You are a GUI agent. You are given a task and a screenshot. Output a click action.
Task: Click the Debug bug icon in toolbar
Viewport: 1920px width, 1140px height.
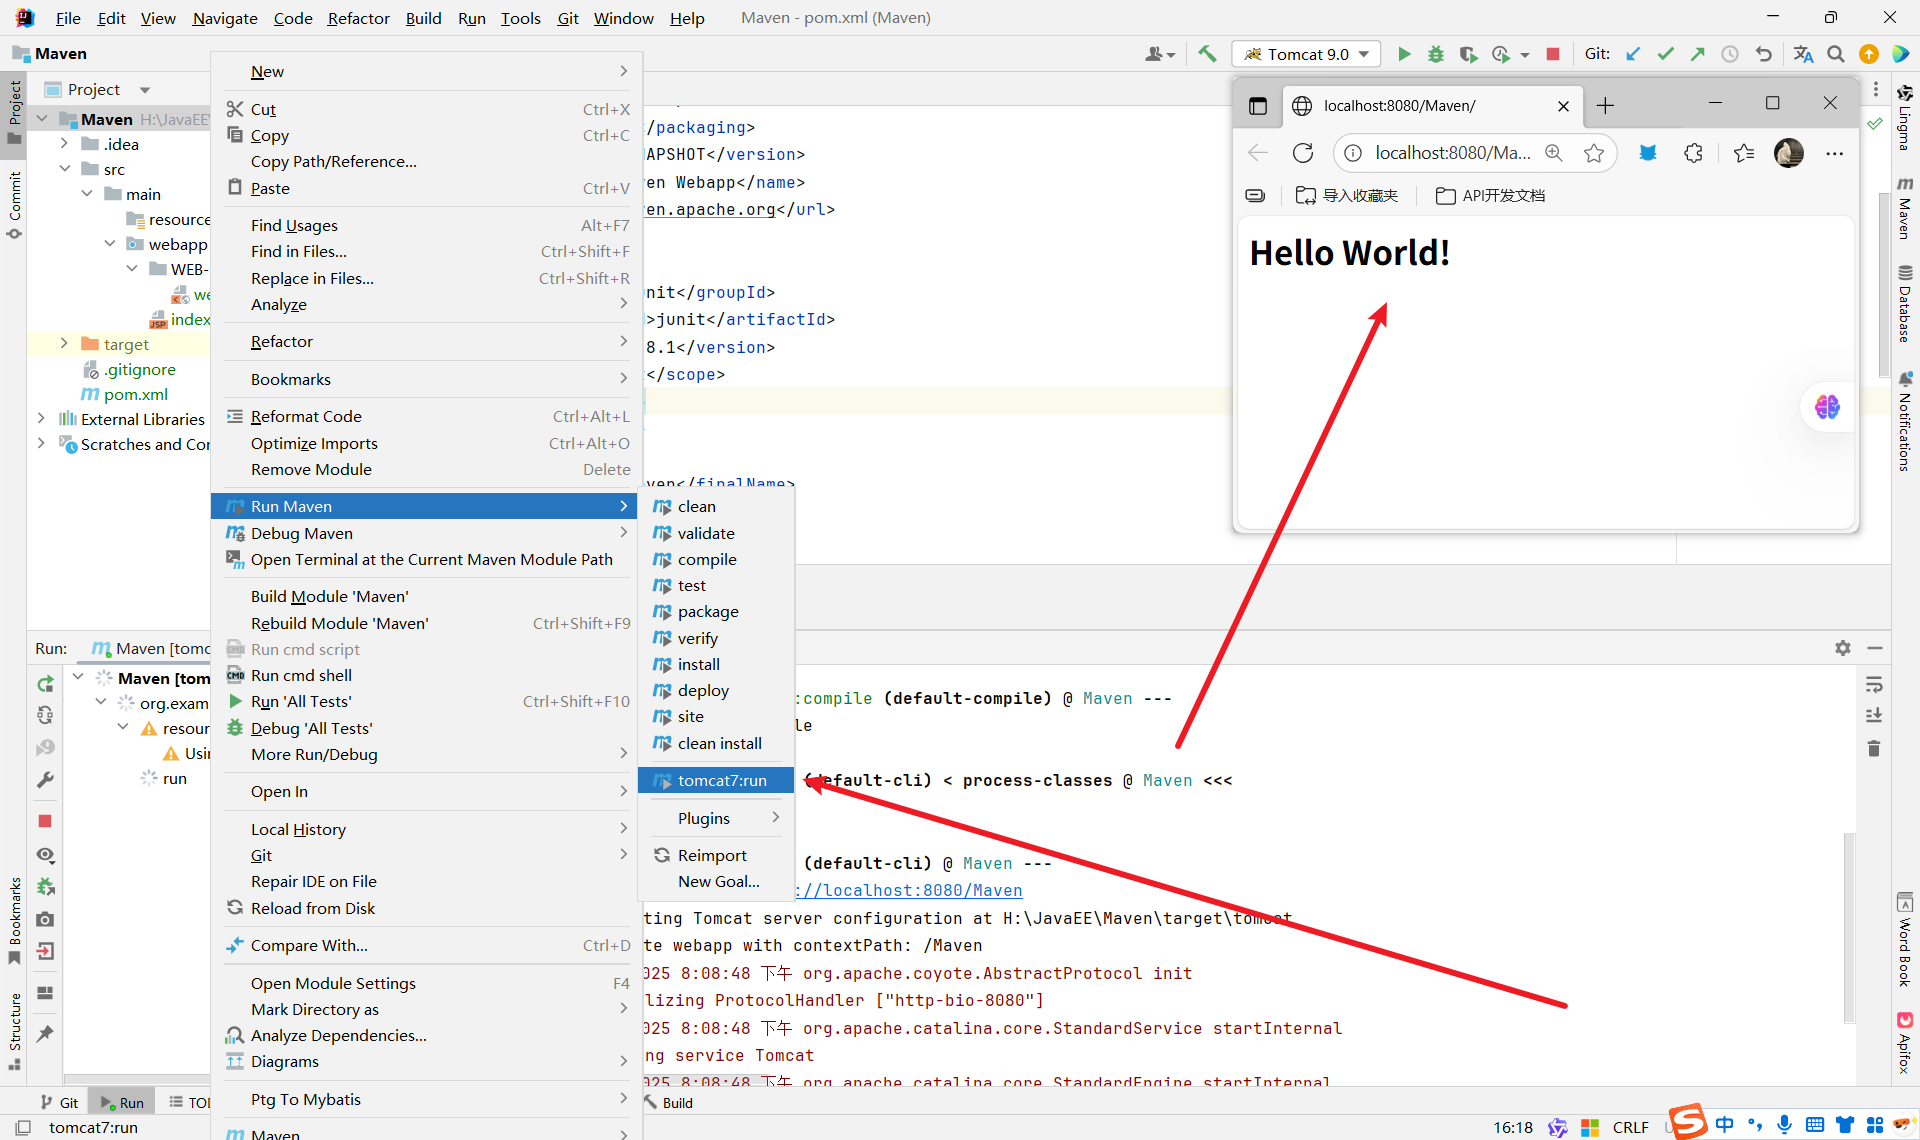(x=1436, y=54)
